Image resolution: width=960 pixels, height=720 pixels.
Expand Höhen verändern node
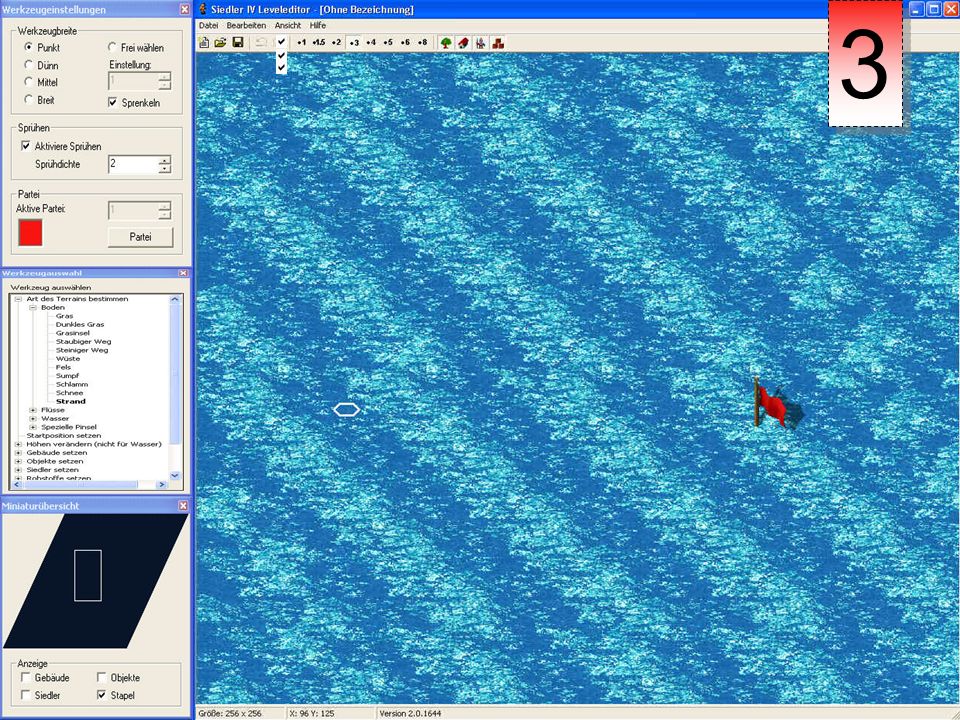[x=18, y=444]
